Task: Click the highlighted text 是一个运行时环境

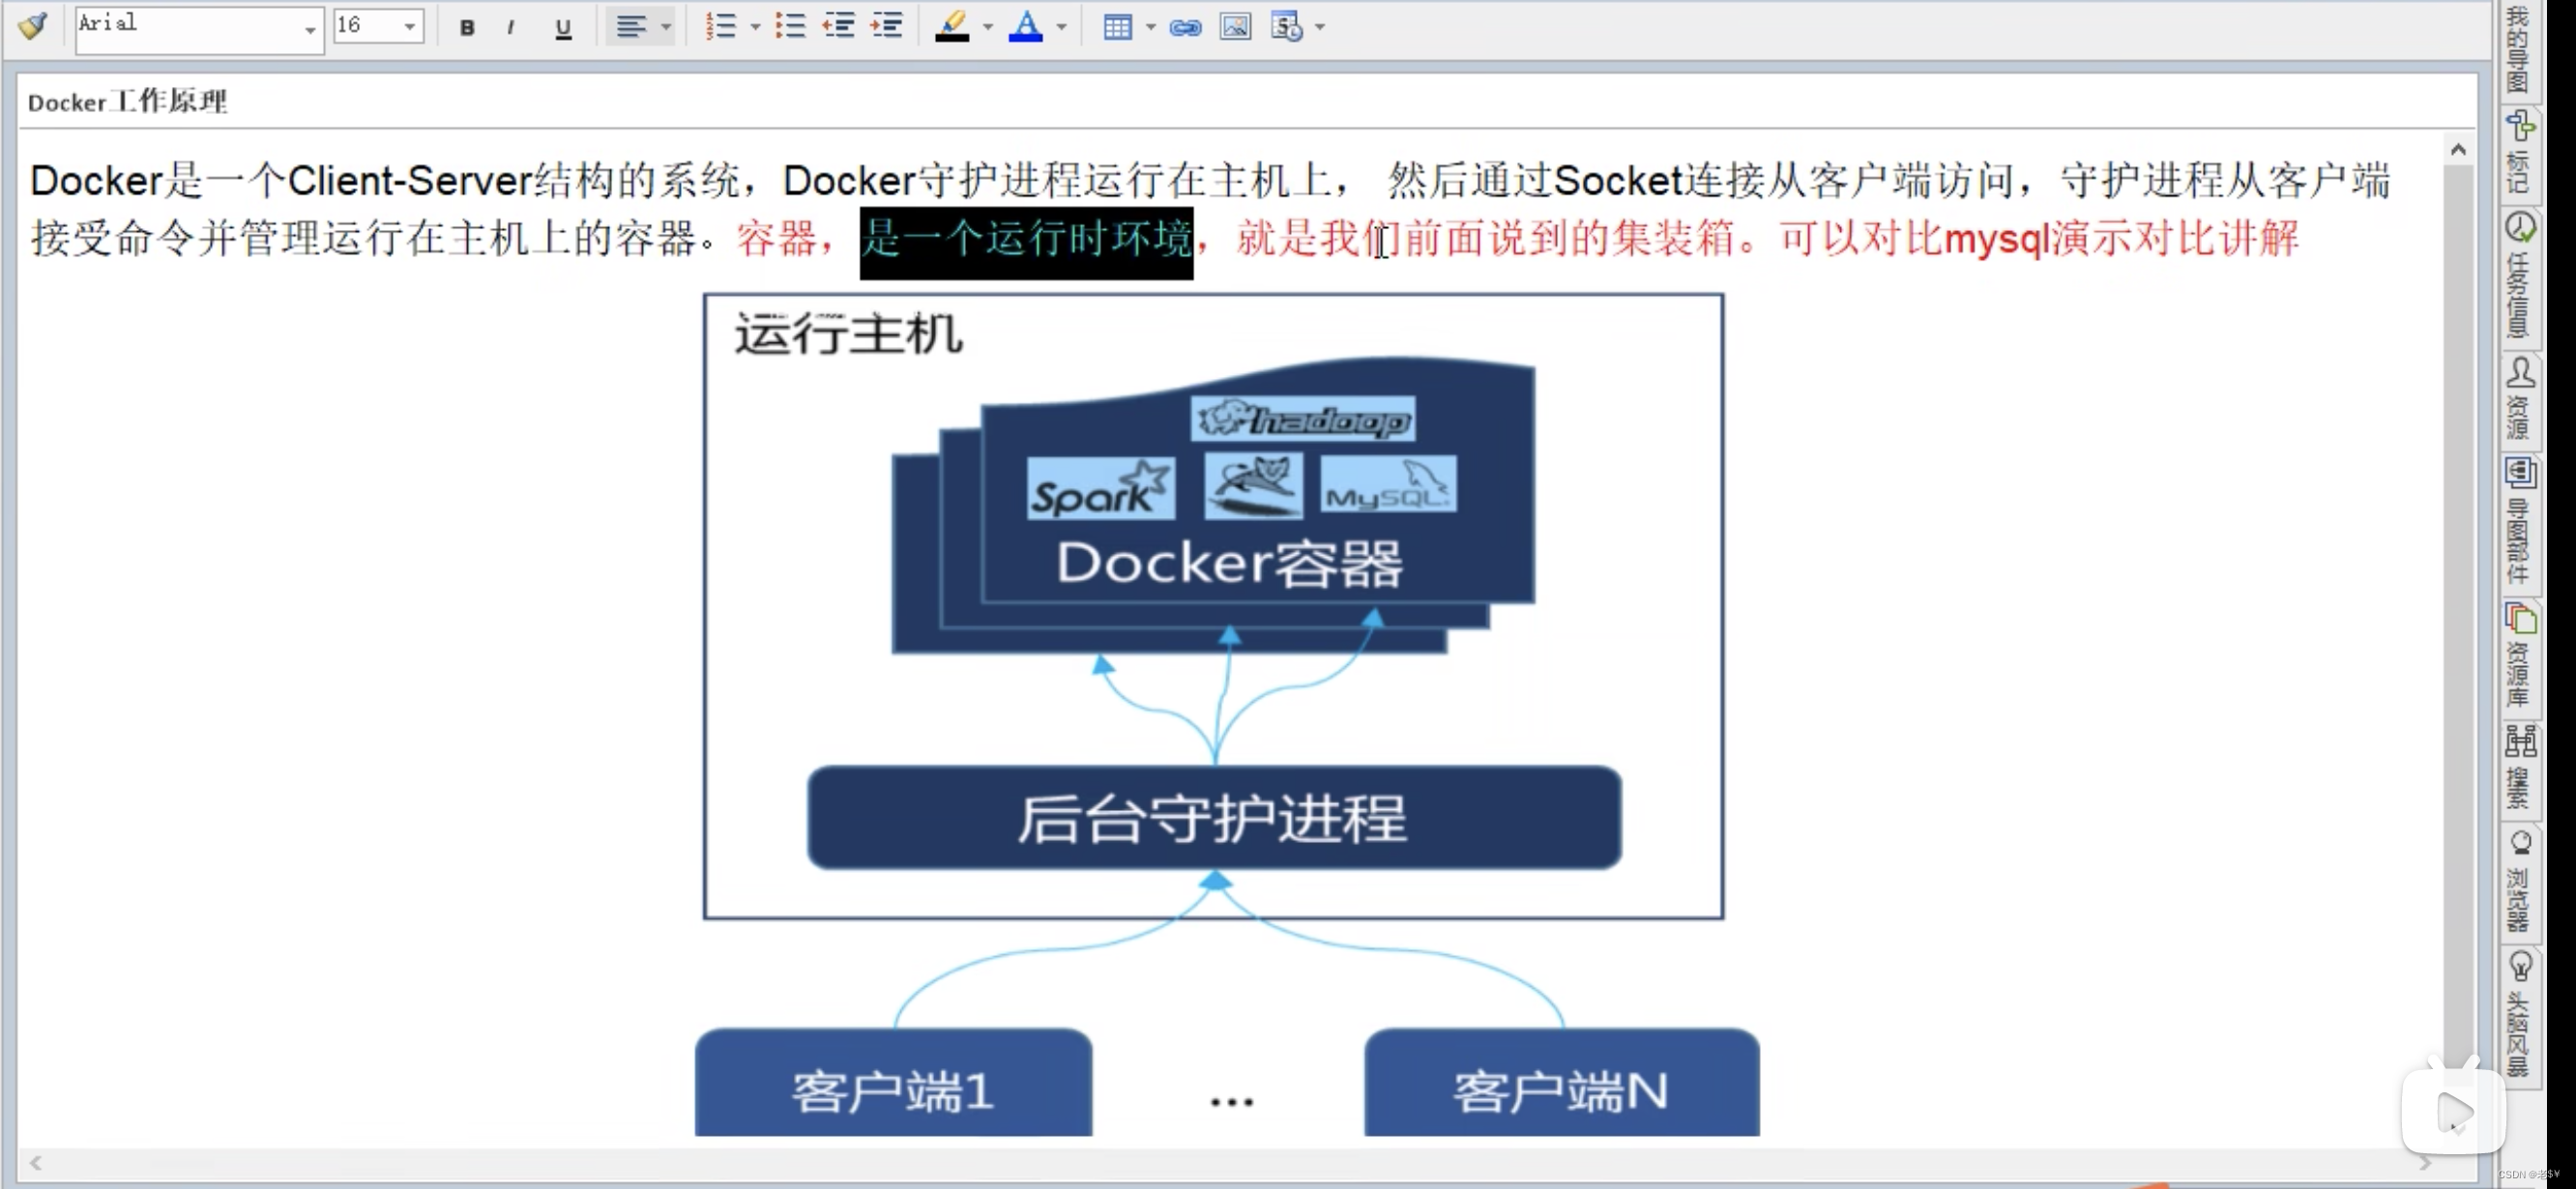Action: 1026,240
